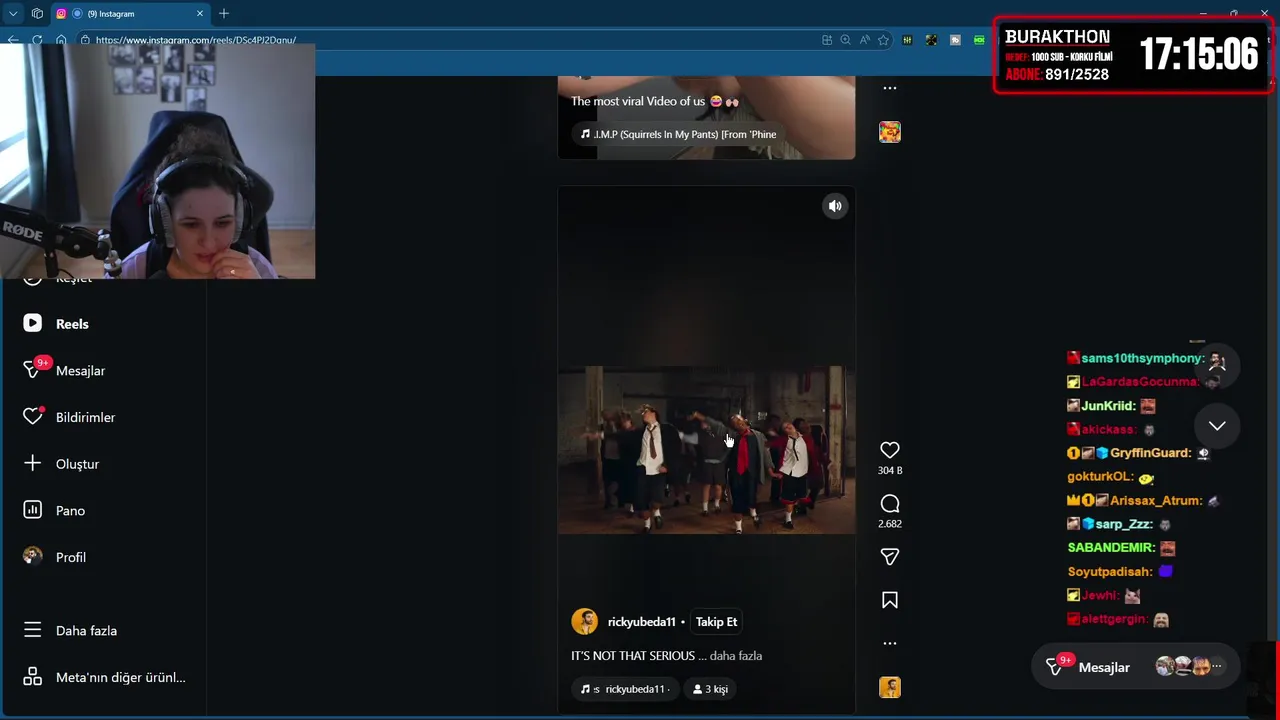
Task: Select the (9) Instagram tab
Action: click(x=130, y=14)
